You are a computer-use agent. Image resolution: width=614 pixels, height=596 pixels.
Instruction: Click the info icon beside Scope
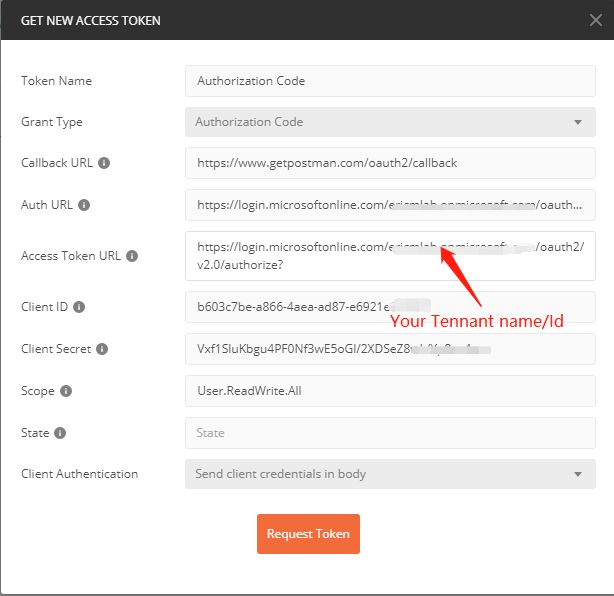(66, 391)
